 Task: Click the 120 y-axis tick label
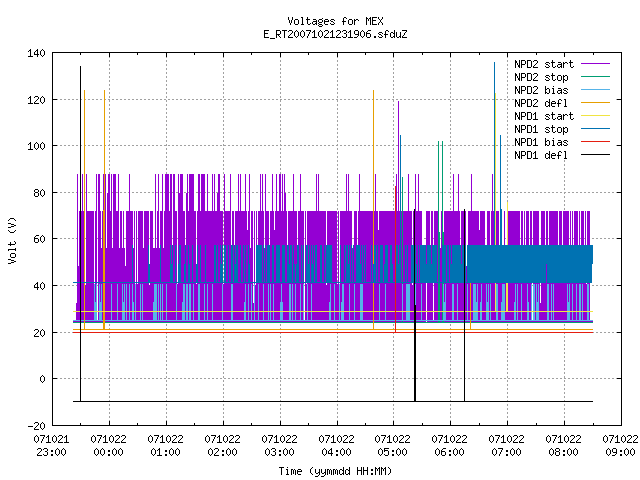click(36, 100)
